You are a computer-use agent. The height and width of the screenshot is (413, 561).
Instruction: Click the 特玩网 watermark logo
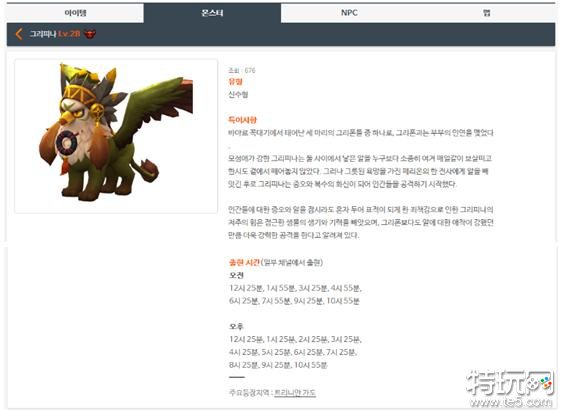click(510, 383)
